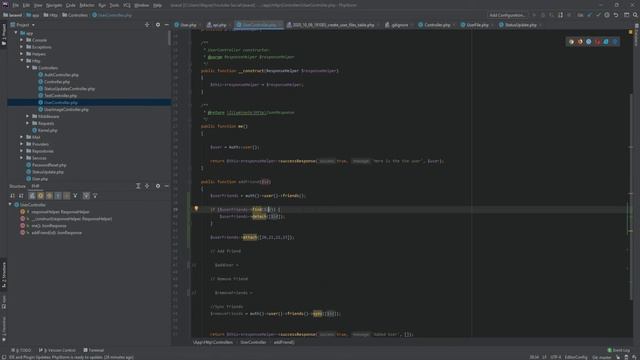
Task: Open the Event Log button
Action: (619, 350)
